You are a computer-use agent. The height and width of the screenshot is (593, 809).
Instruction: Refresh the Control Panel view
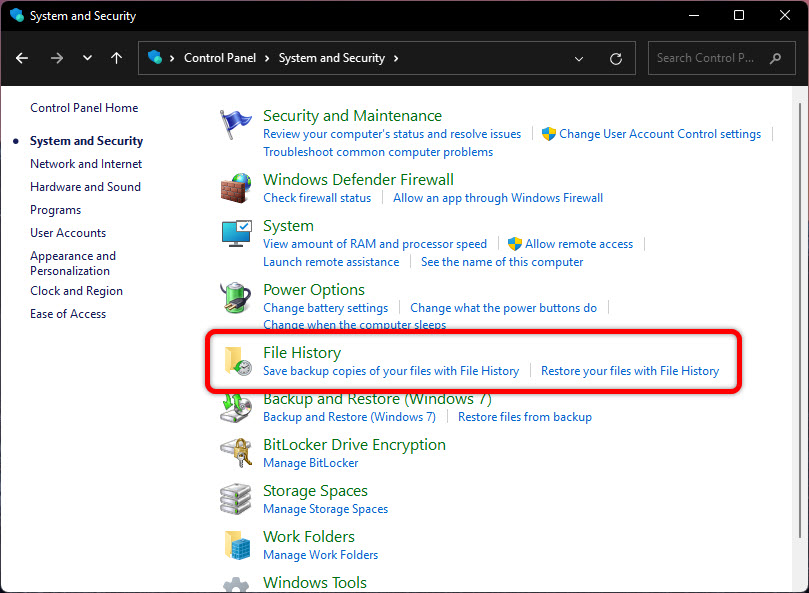[x=616, y=59]
